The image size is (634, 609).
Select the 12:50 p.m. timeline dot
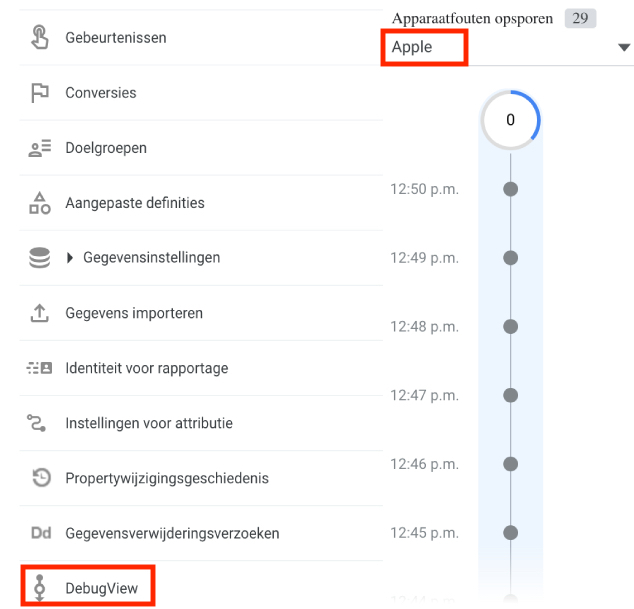510,189
